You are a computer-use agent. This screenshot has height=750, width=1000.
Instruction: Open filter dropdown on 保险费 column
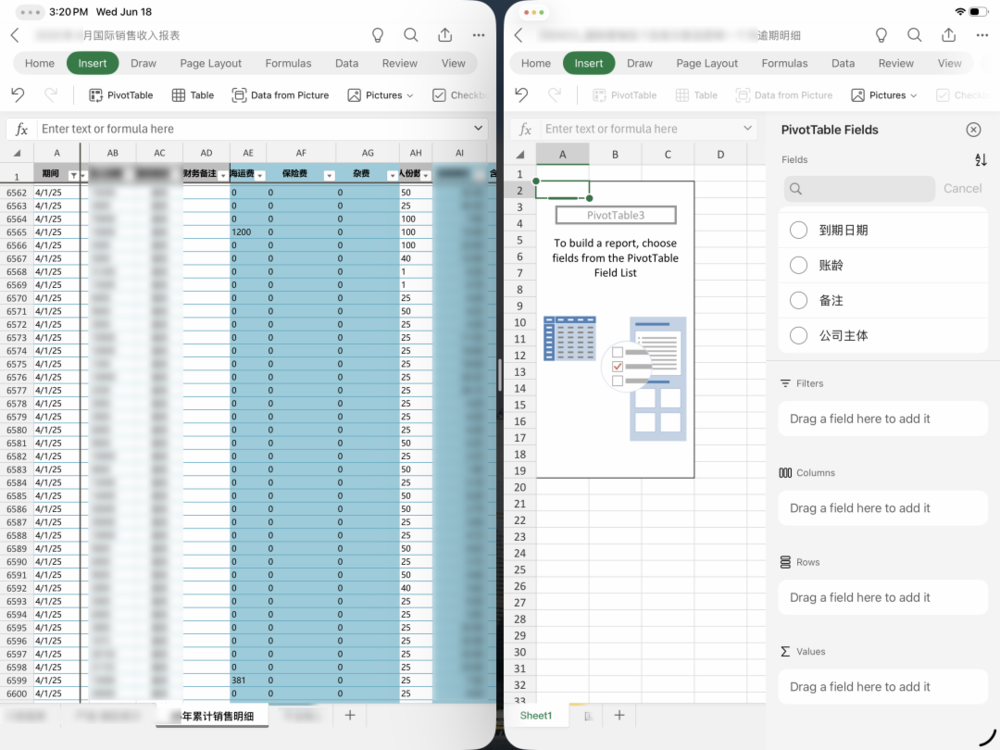[329, 176]
